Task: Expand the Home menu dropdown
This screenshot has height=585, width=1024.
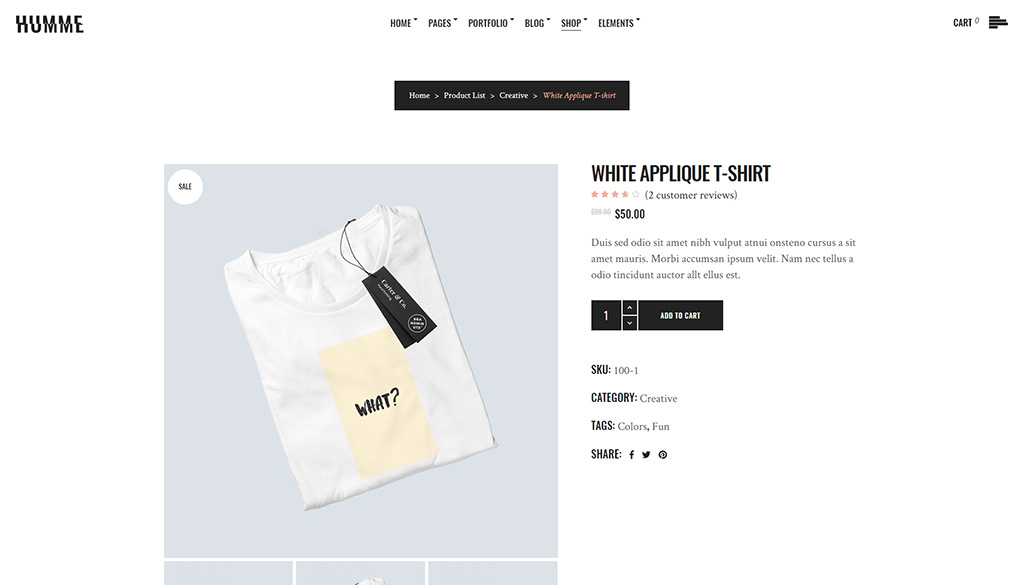Action: (404, 23)
